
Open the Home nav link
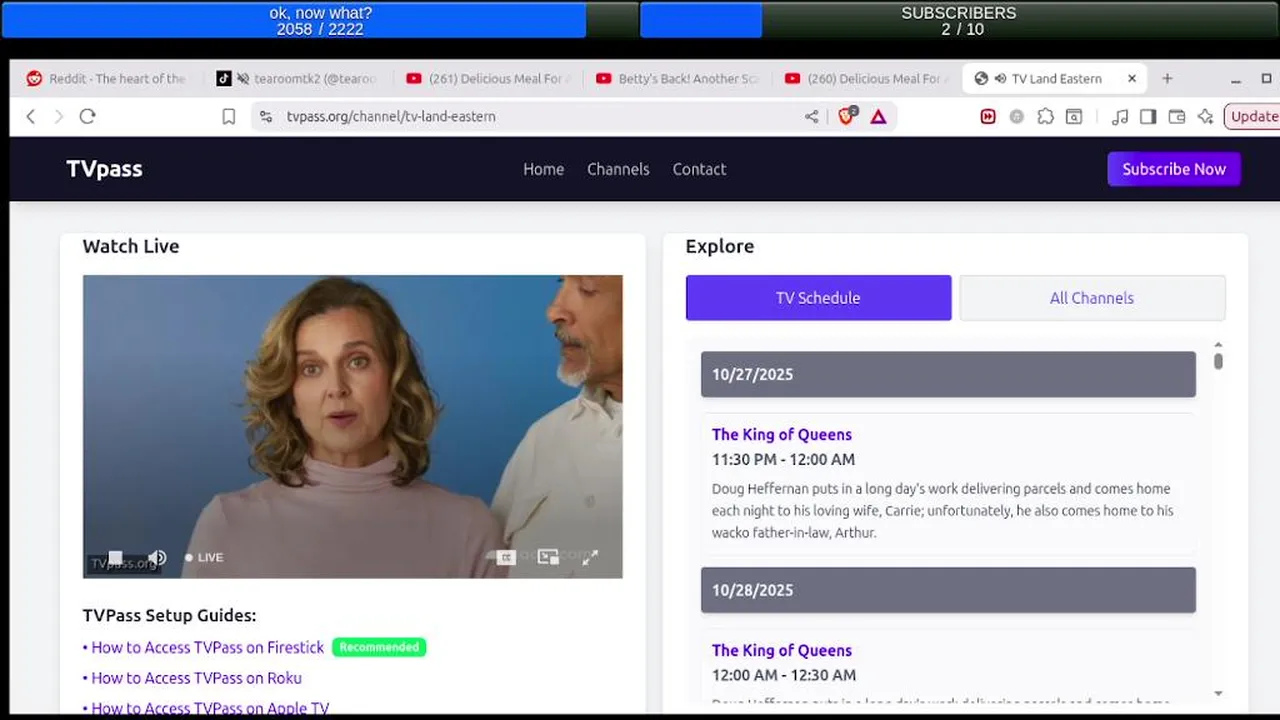543,169
